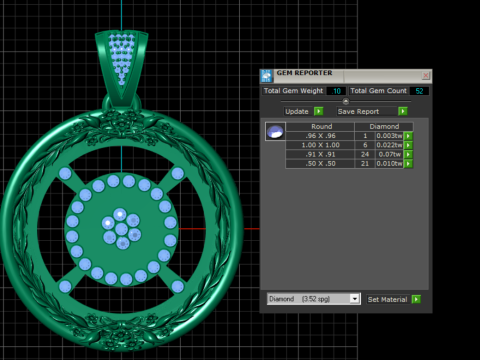Select the 1.00 X 1.00 size cell
Image resolution: width=480 pixels, height=360 pixels.
click(x=320, y=145)
